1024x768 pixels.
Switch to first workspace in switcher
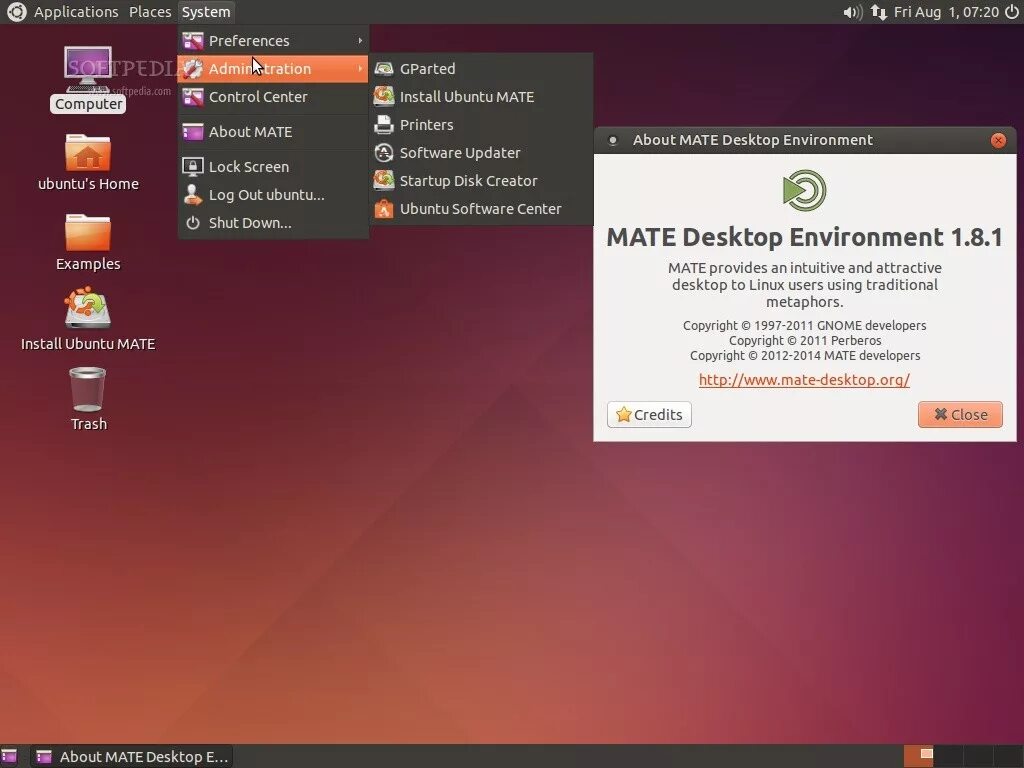918,756
